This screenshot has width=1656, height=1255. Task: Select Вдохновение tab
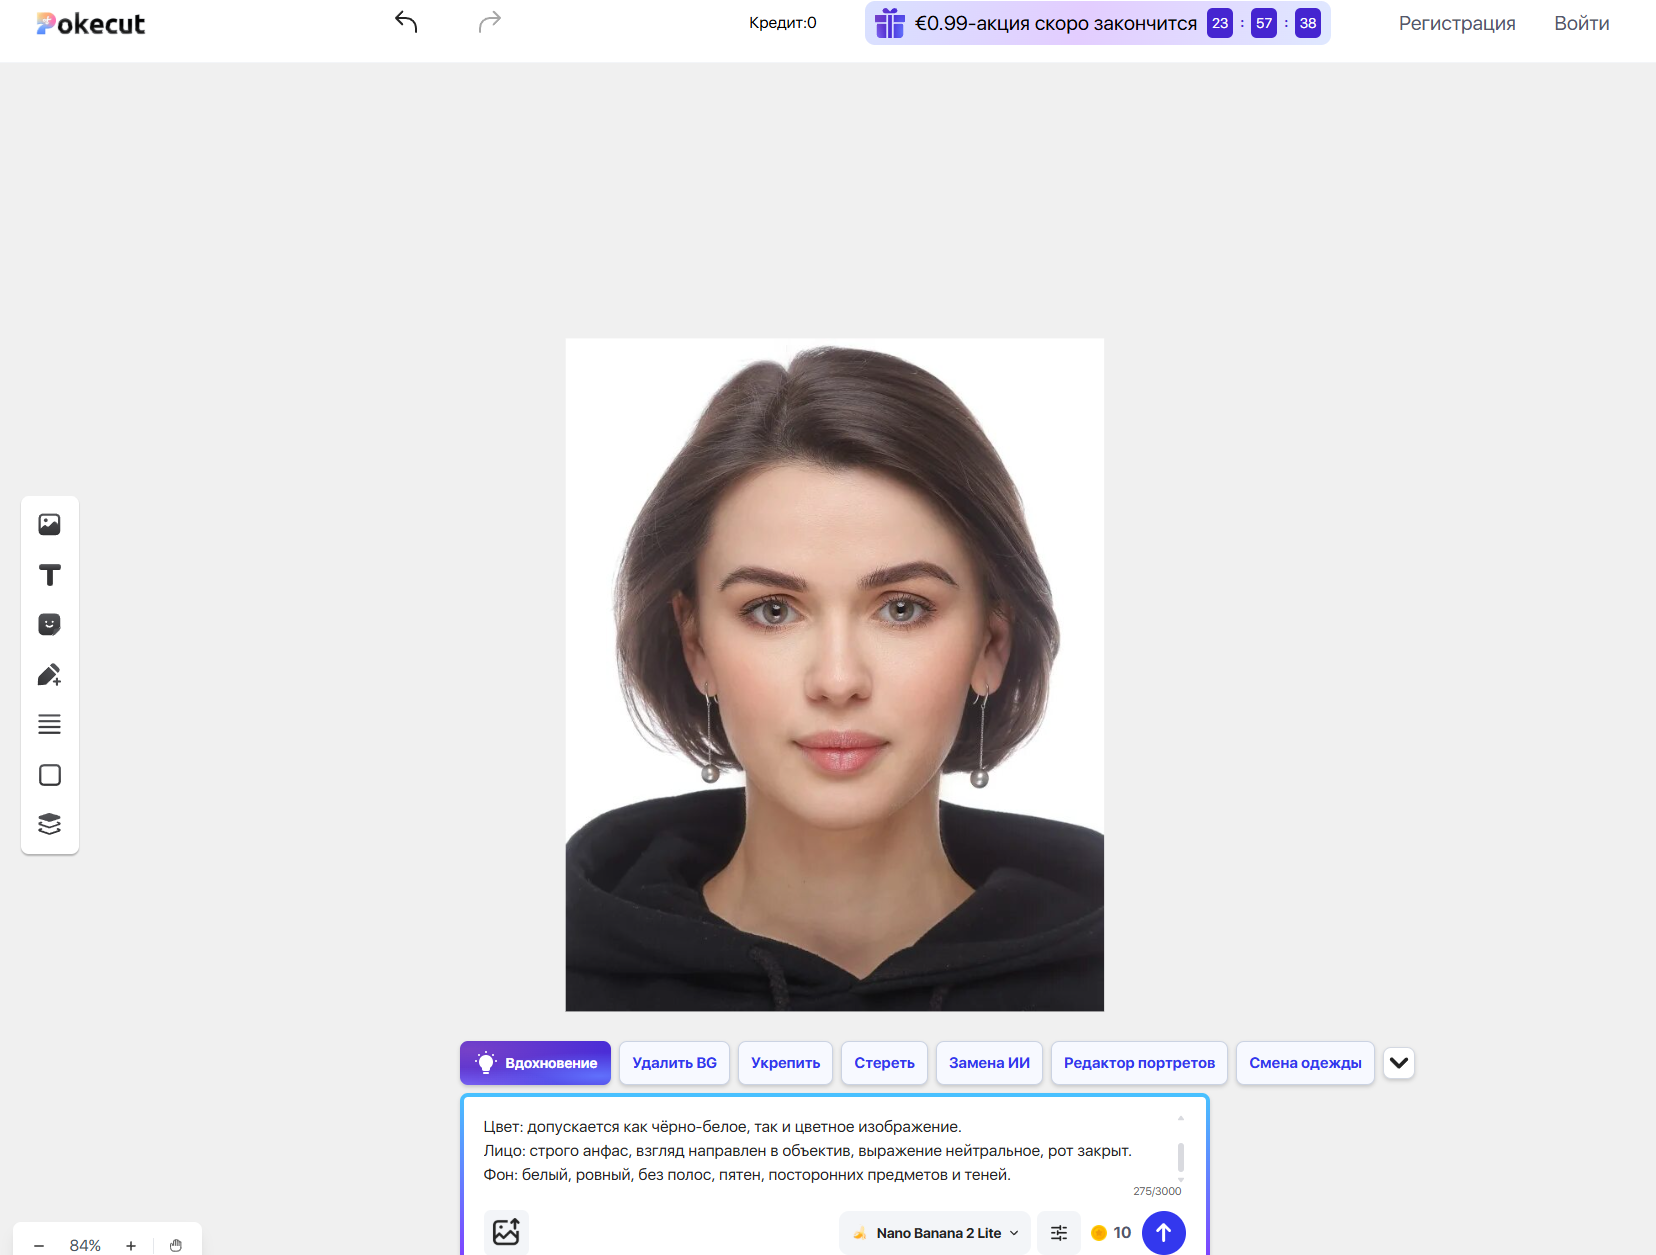click(x=535, y=1063)
